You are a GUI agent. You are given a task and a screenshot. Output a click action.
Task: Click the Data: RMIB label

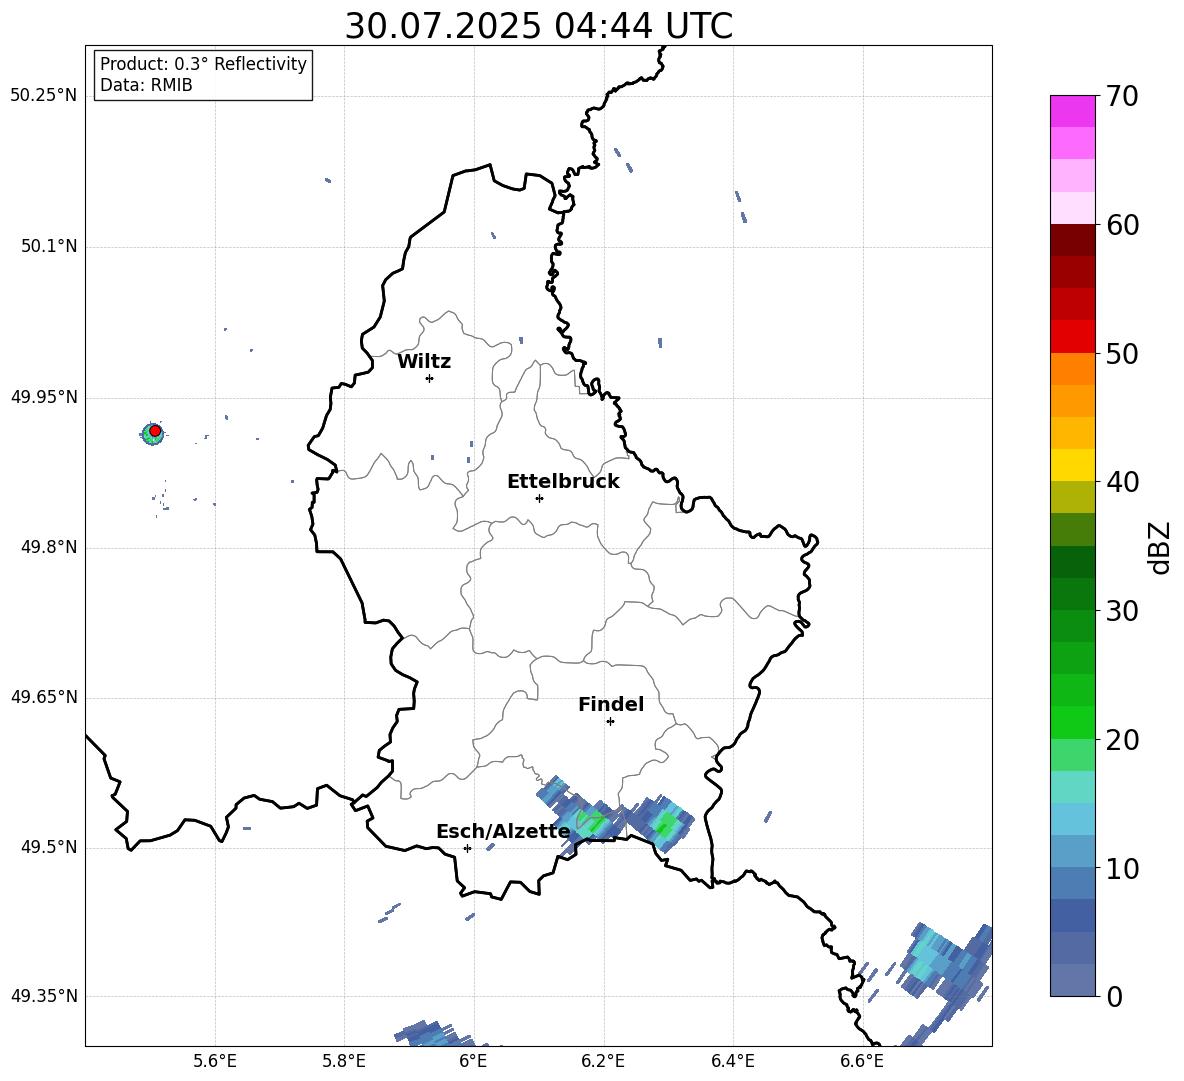tap(146, 85)
